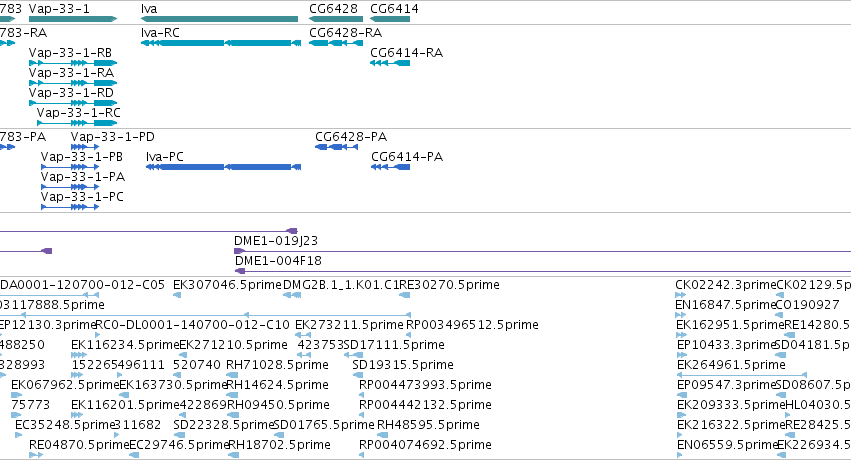Select EST EK162951.5prime
The image size is (851, 460).
(731, 325)
